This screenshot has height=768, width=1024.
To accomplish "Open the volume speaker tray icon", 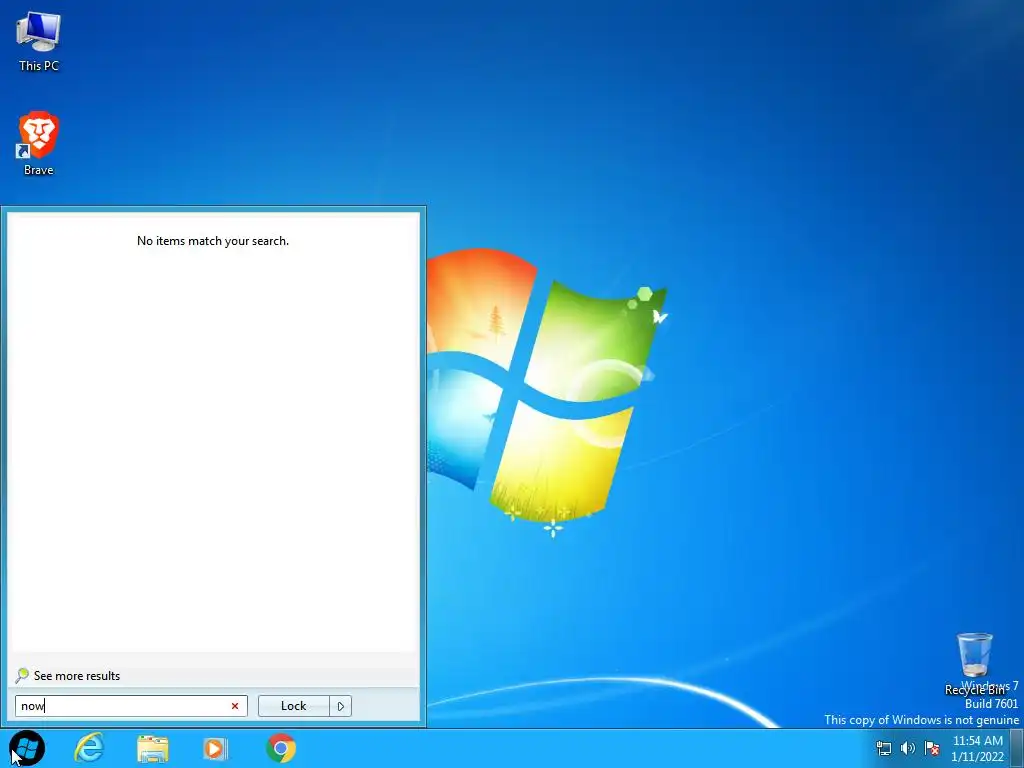I will click(908, 748).
